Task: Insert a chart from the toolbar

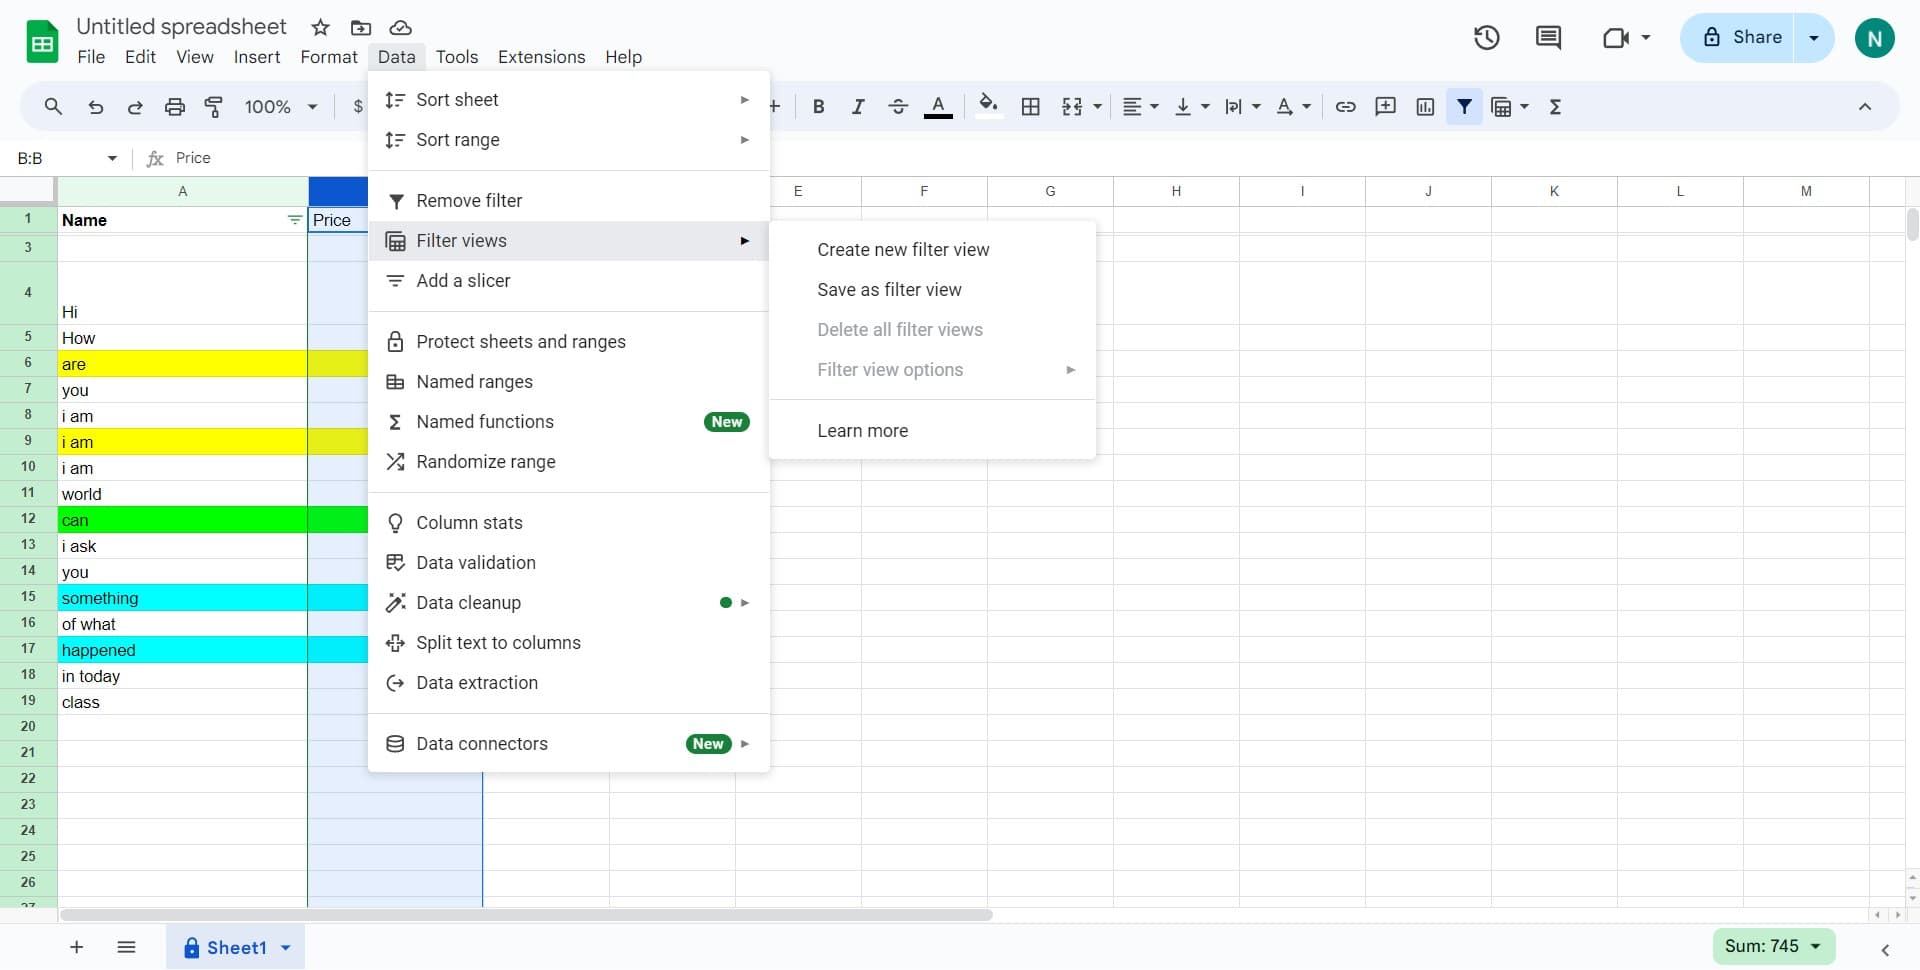Action: (1425, 106)
